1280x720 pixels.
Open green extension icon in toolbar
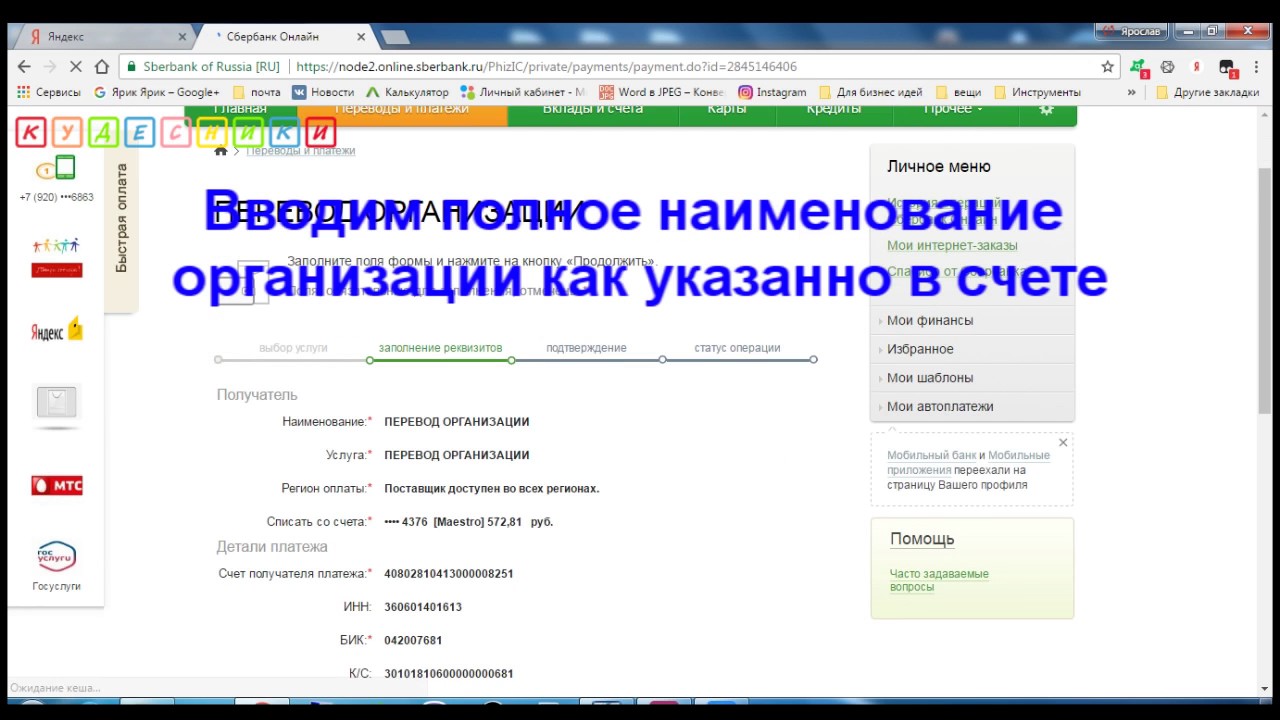(x=1139, y=67)
